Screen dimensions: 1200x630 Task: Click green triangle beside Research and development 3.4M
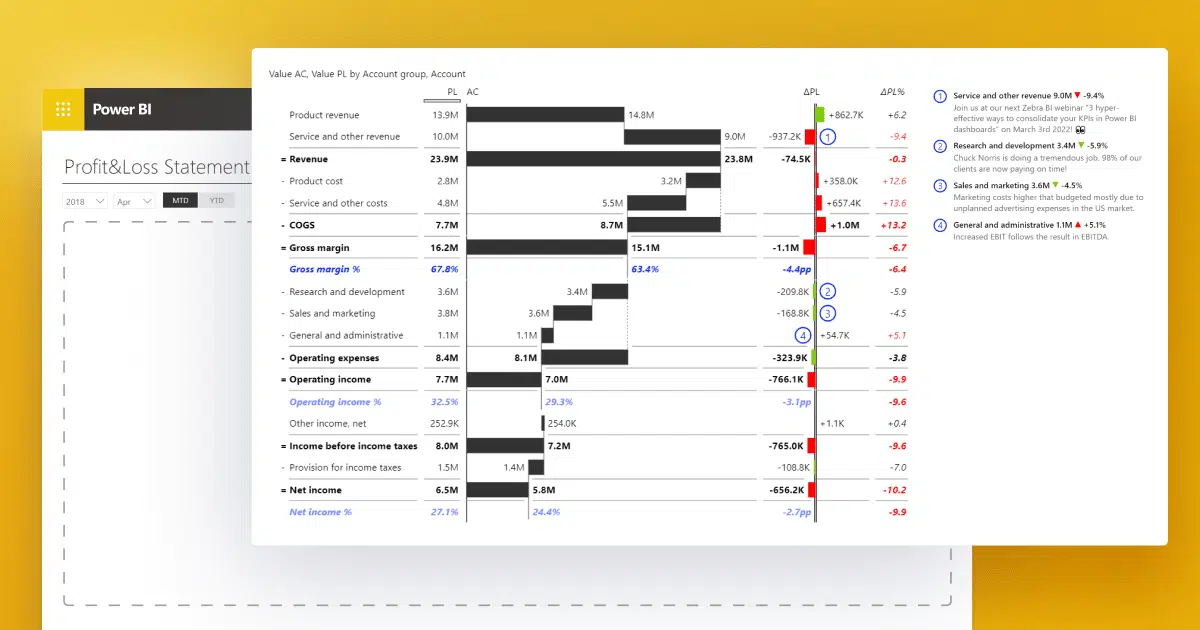[x=1082, y=146]
